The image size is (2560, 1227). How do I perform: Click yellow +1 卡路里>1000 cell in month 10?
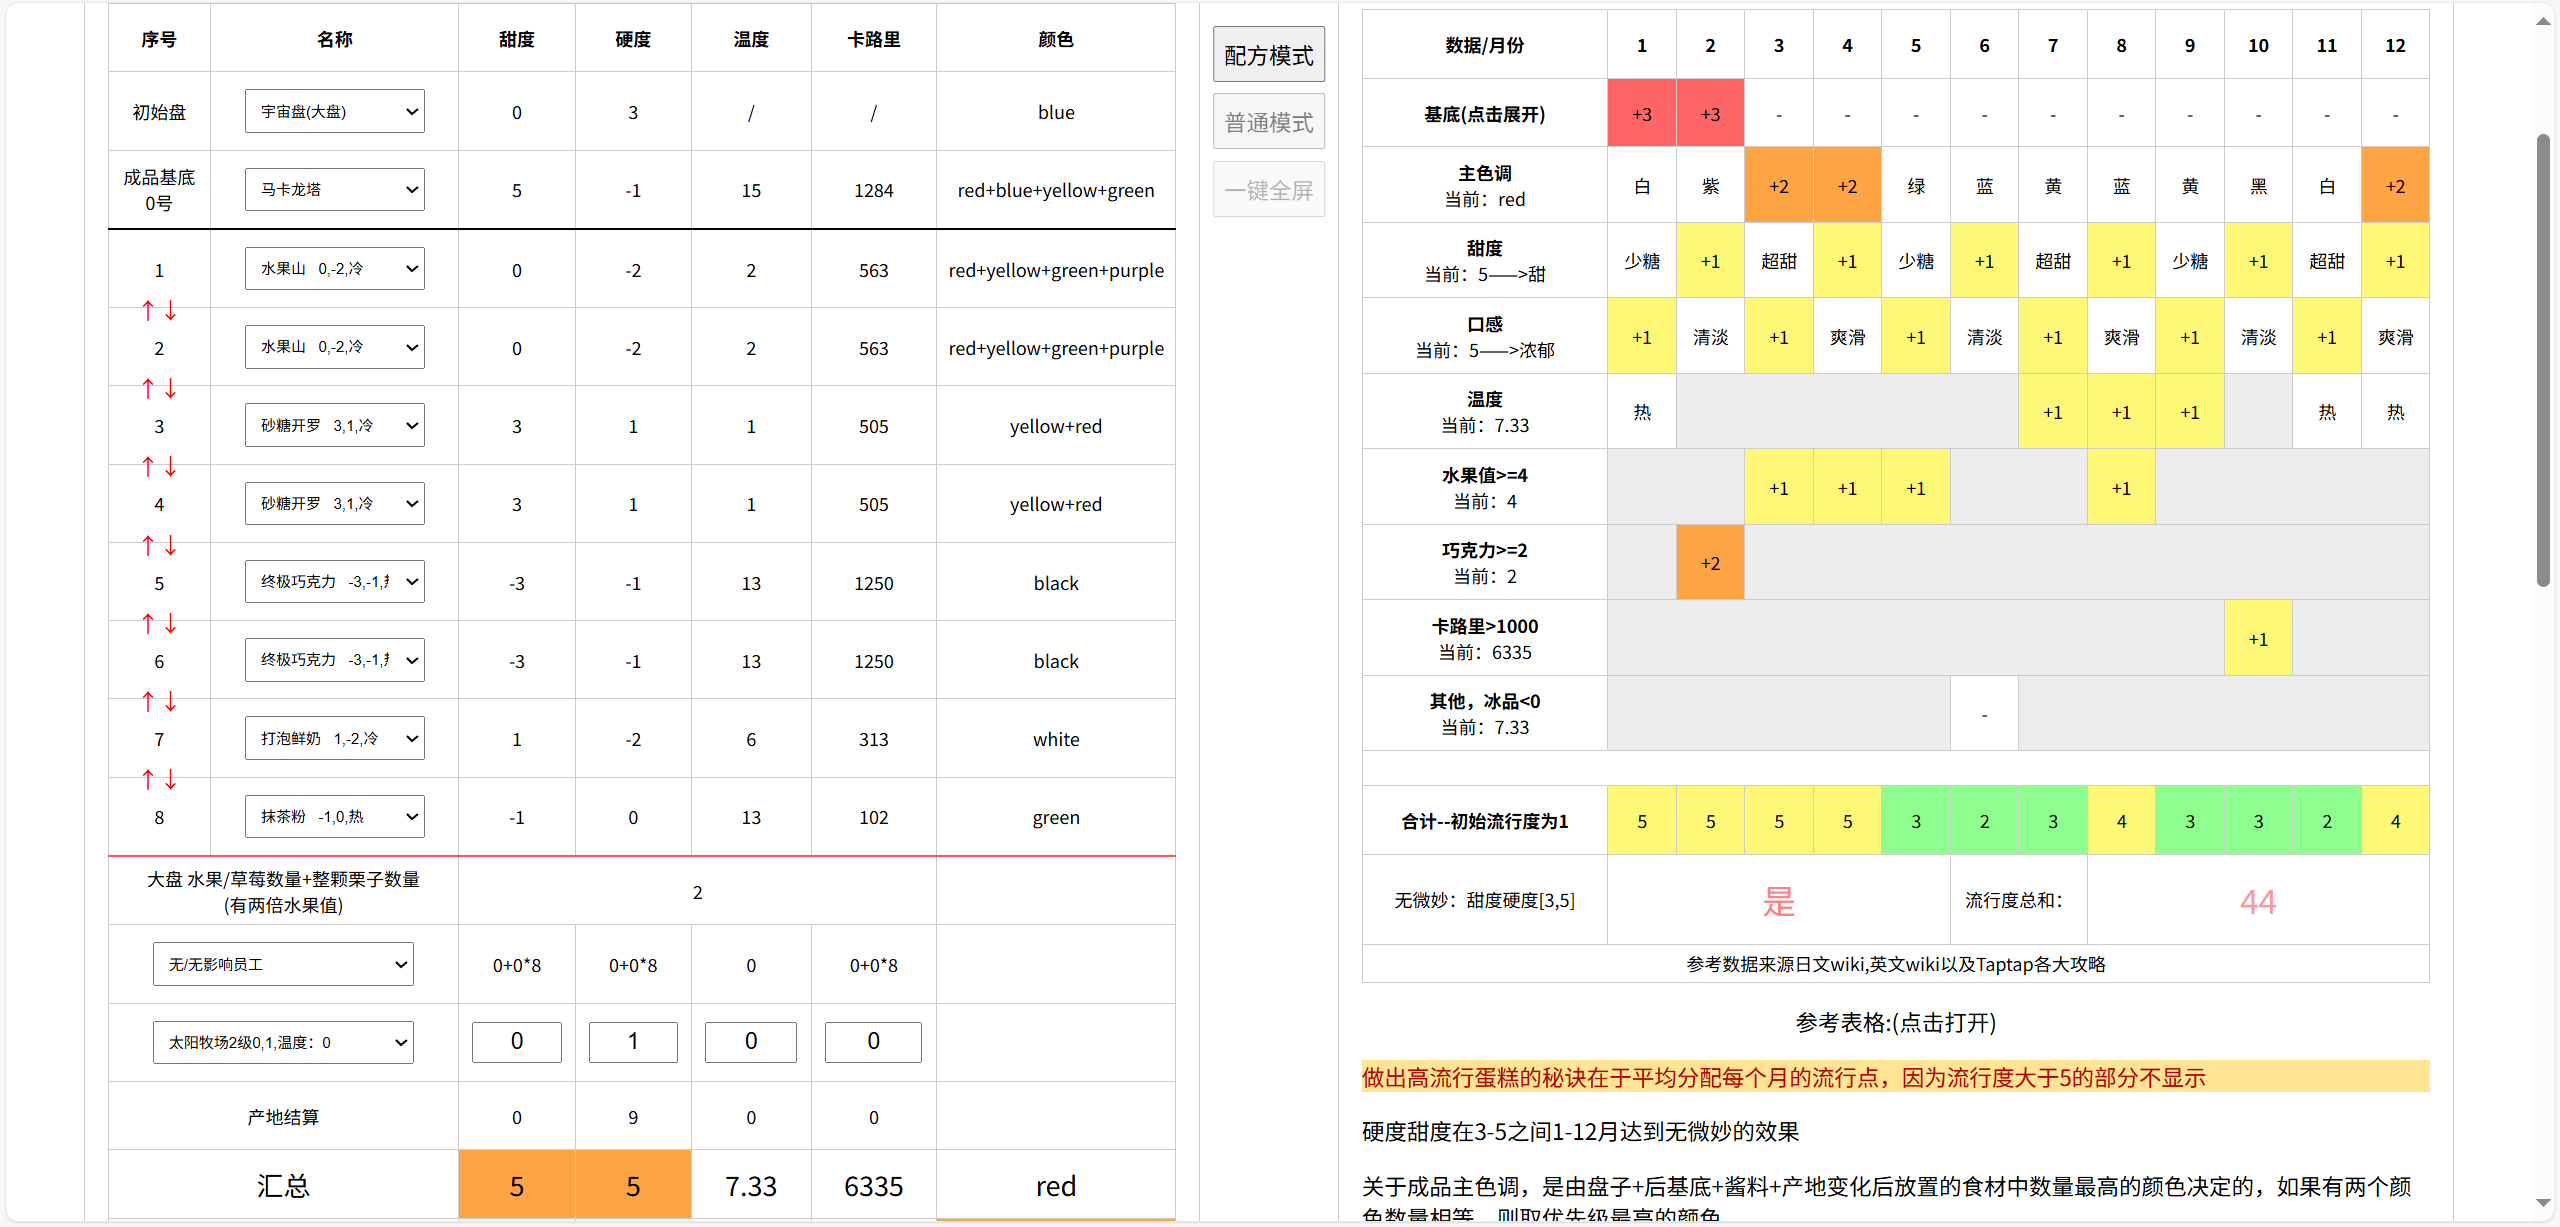tap(2258, 639)
